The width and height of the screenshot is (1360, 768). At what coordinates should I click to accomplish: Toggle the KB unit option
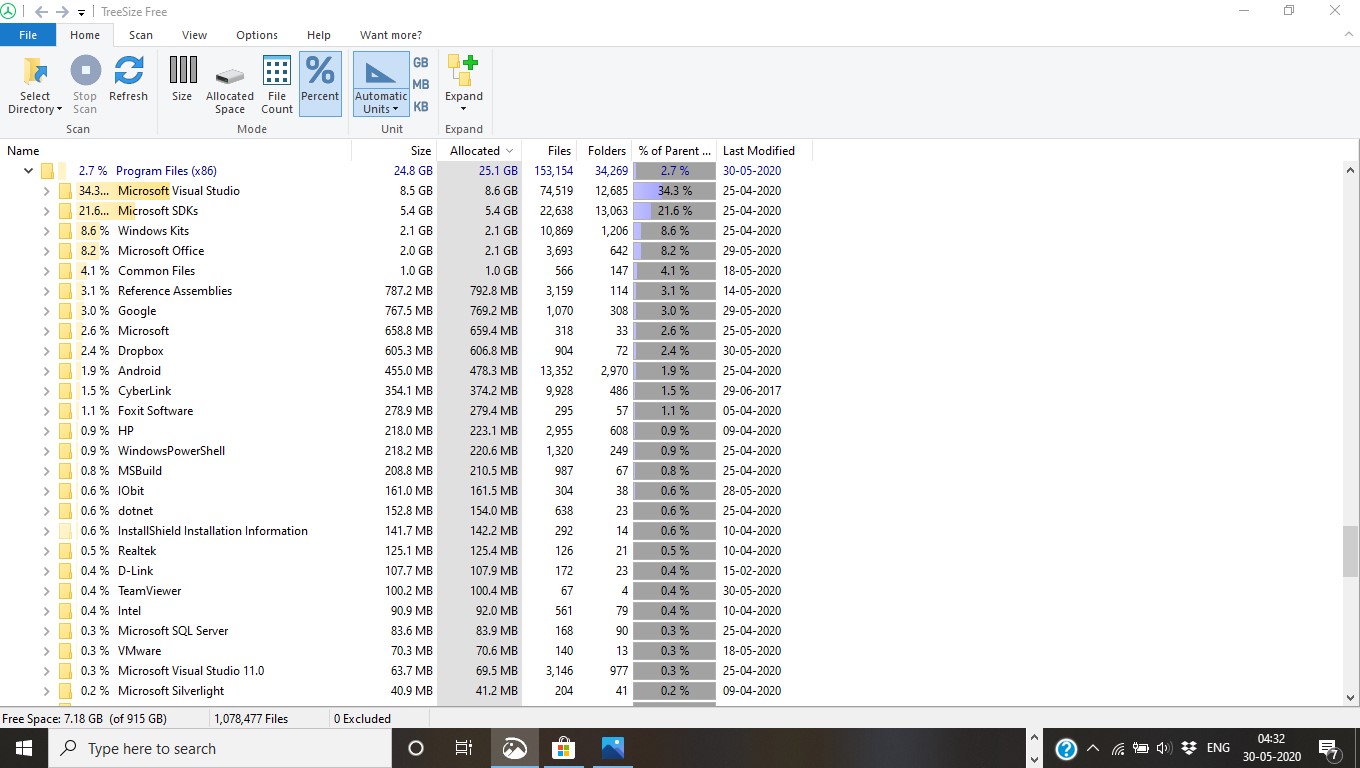point(421,106)
